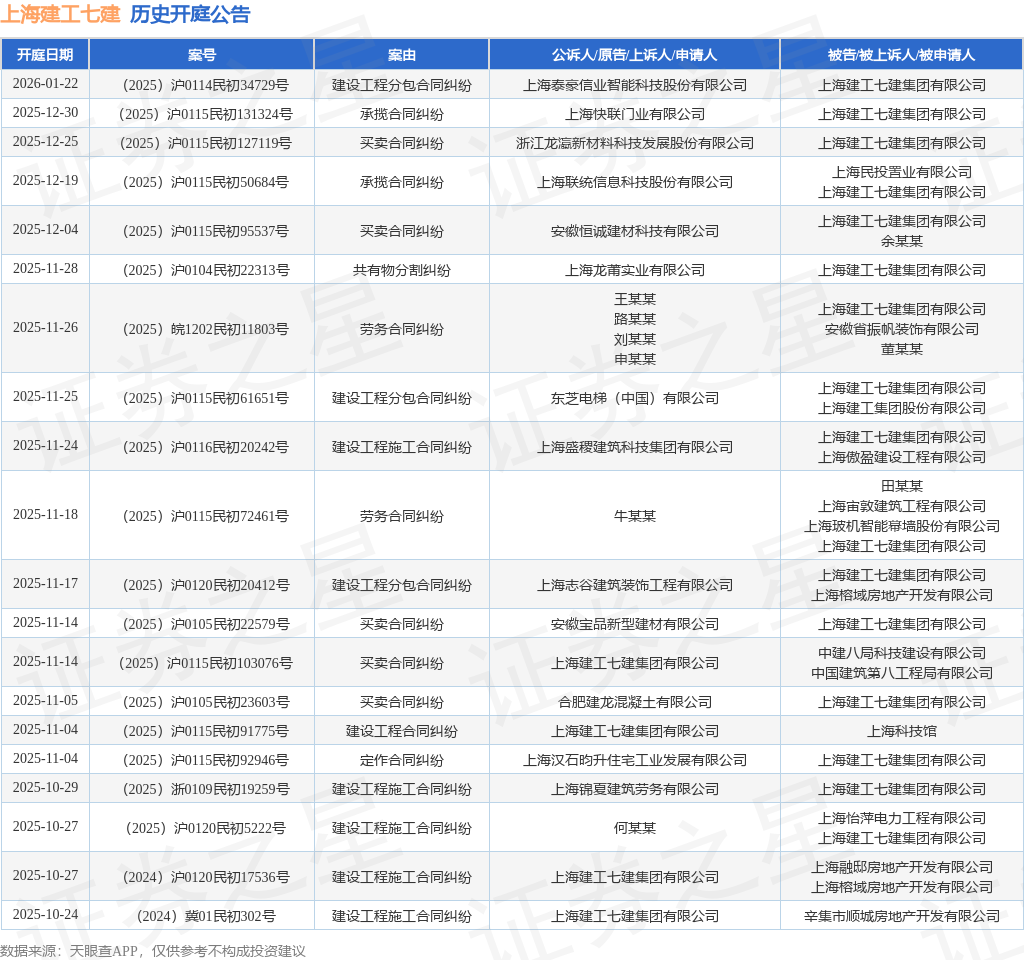Screen dimensions: 1024x960
Task: Click defendant 田某某
Action: (902, 486)
